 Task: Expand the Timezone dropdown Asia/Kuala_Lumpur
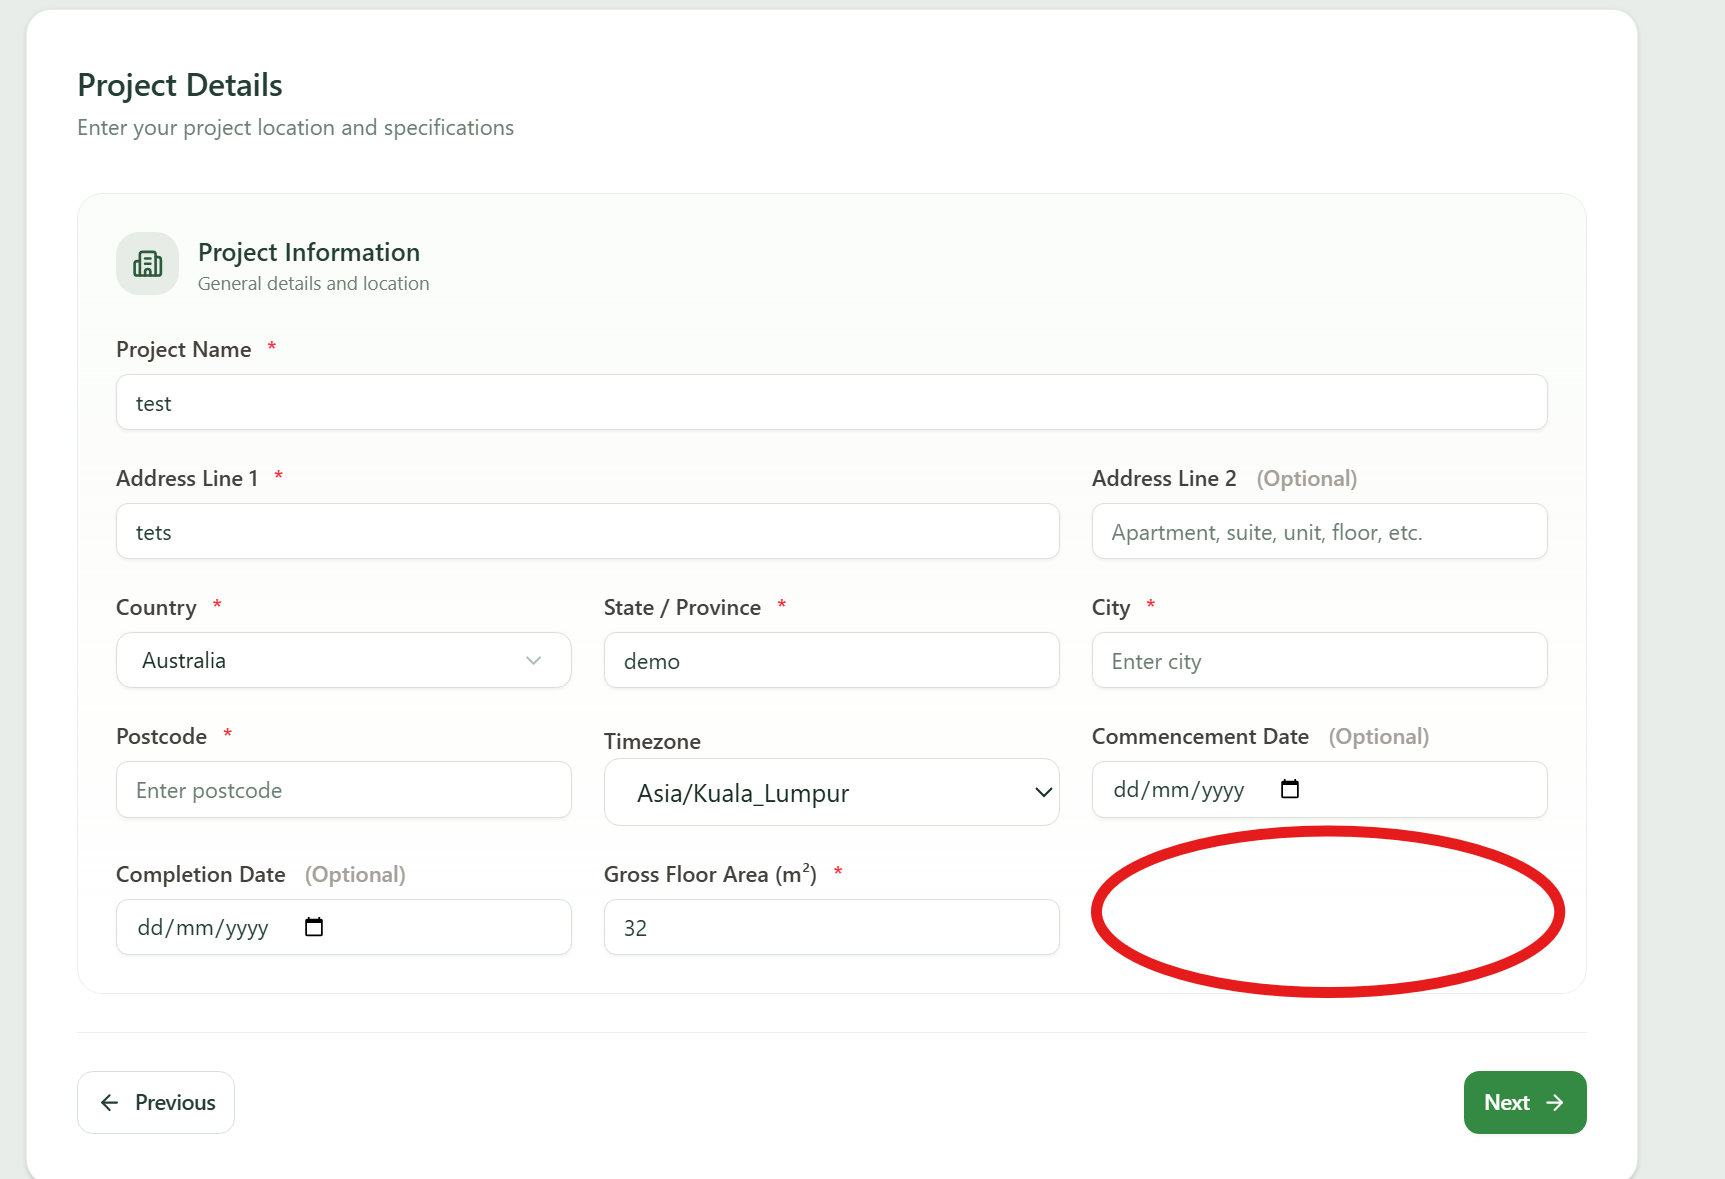click(832, 792)
